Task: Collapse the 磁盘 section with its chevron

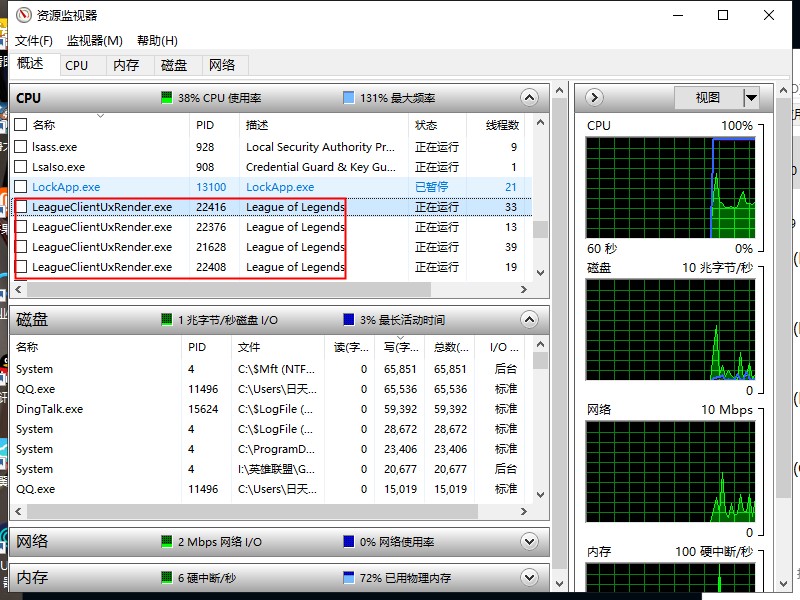Action: [529, 320]
